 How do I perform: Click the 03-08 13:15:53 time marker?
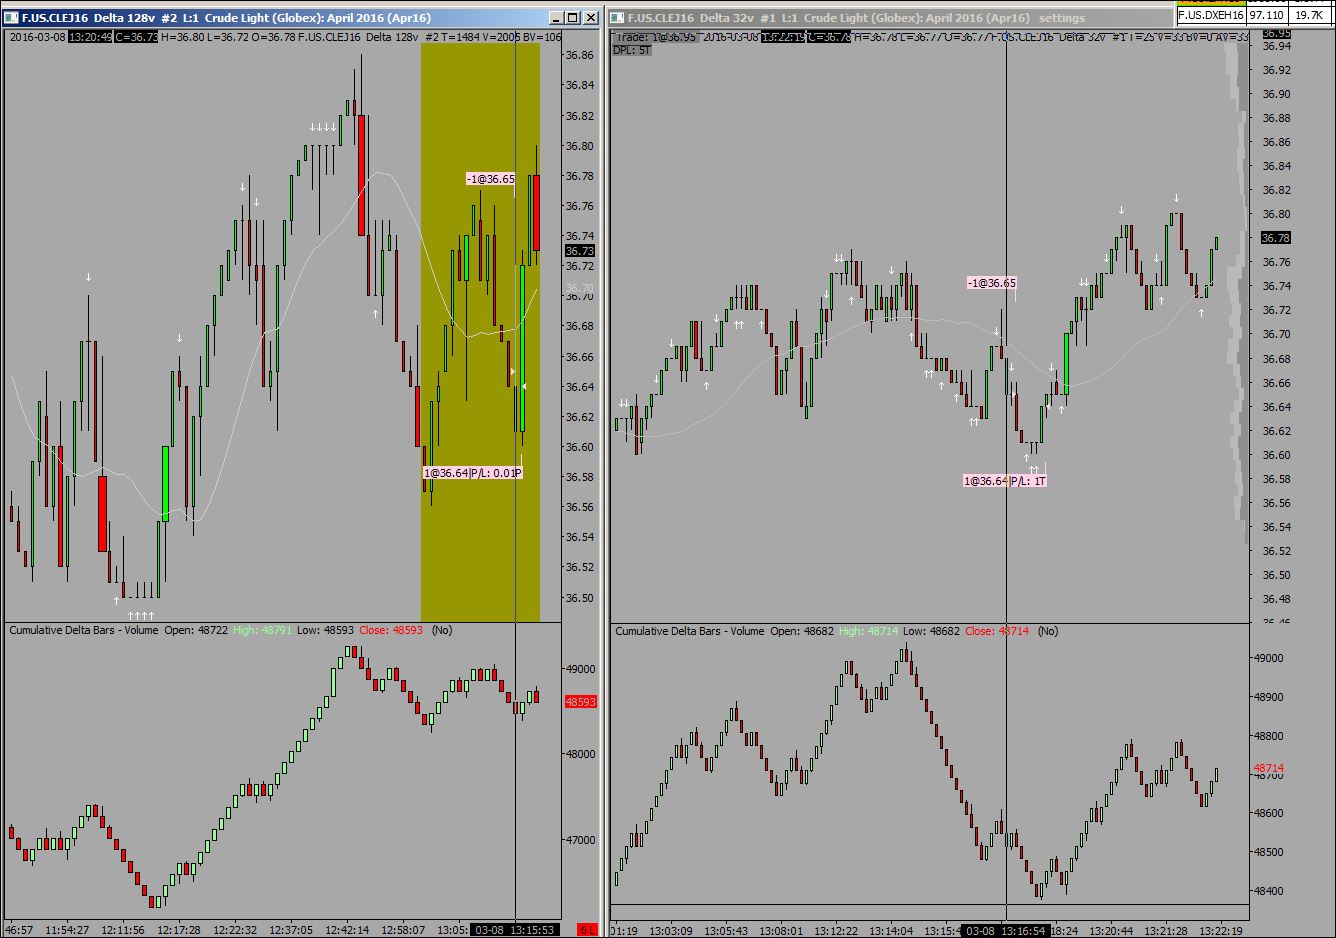click(514, 930)
